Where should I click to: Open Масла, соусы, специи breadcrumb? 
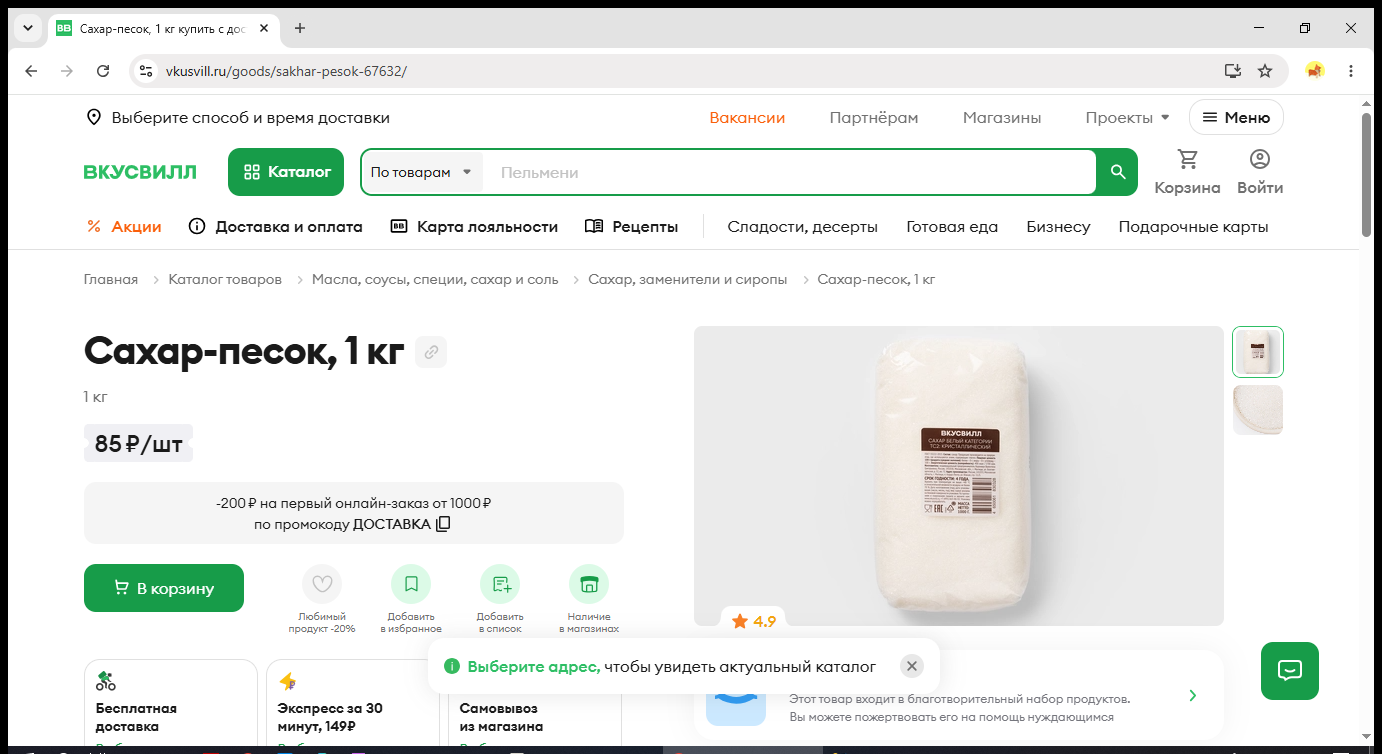[435, 279]
